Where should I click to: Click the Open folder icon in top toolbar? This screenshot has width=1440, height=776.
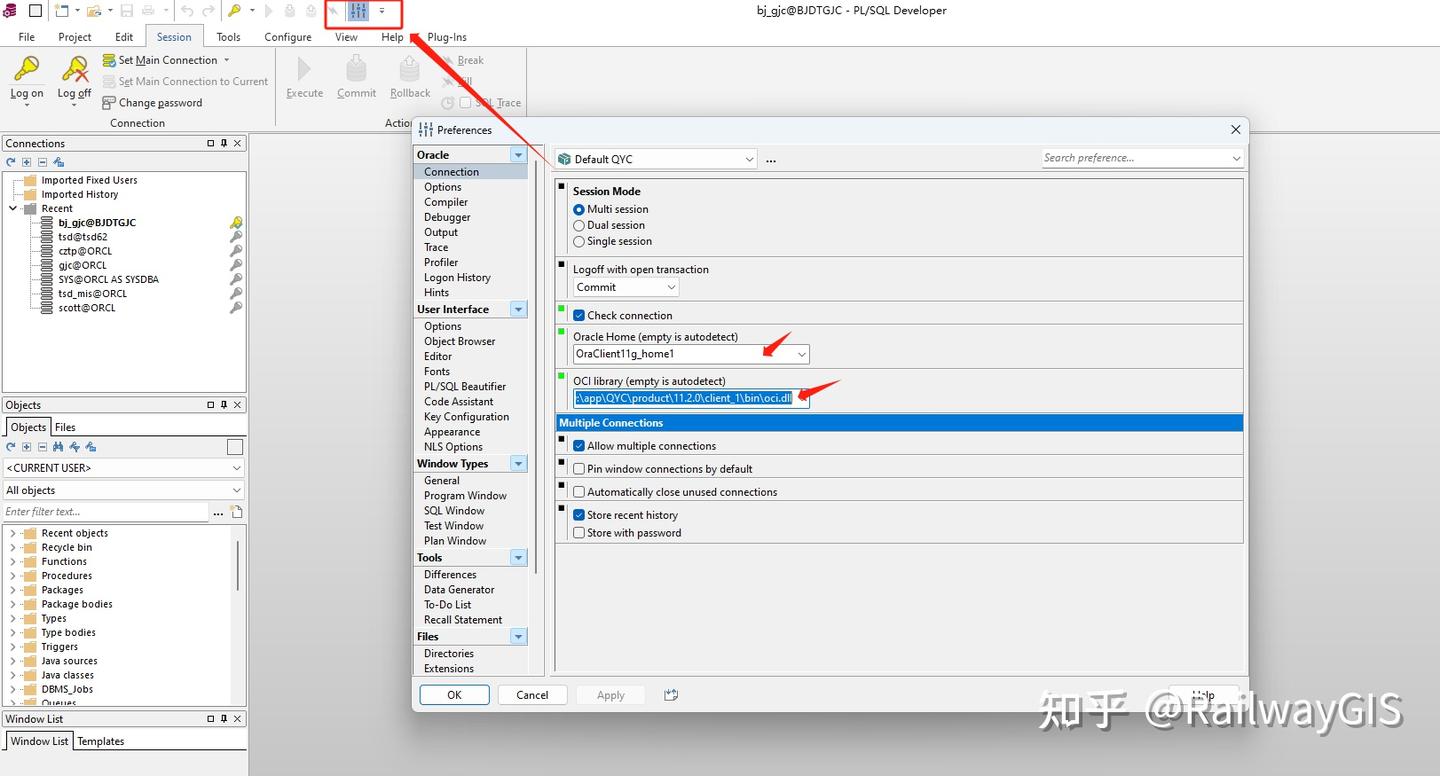pos(93,11)
